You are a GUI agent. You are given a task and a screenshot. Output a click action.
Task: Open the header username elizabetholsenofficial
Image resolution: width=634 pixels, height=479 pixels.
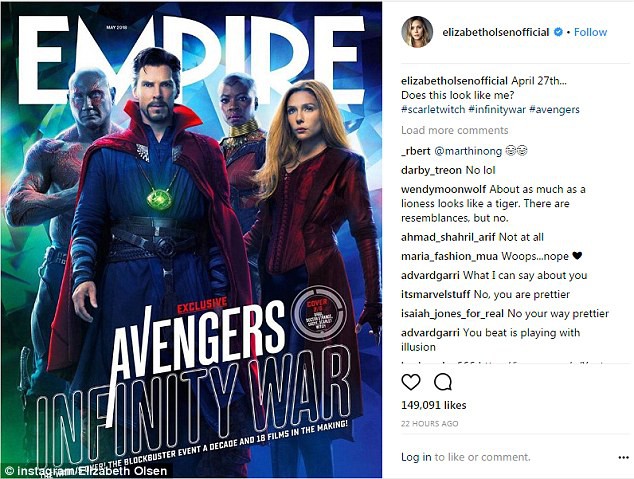[x=496, y=32]
